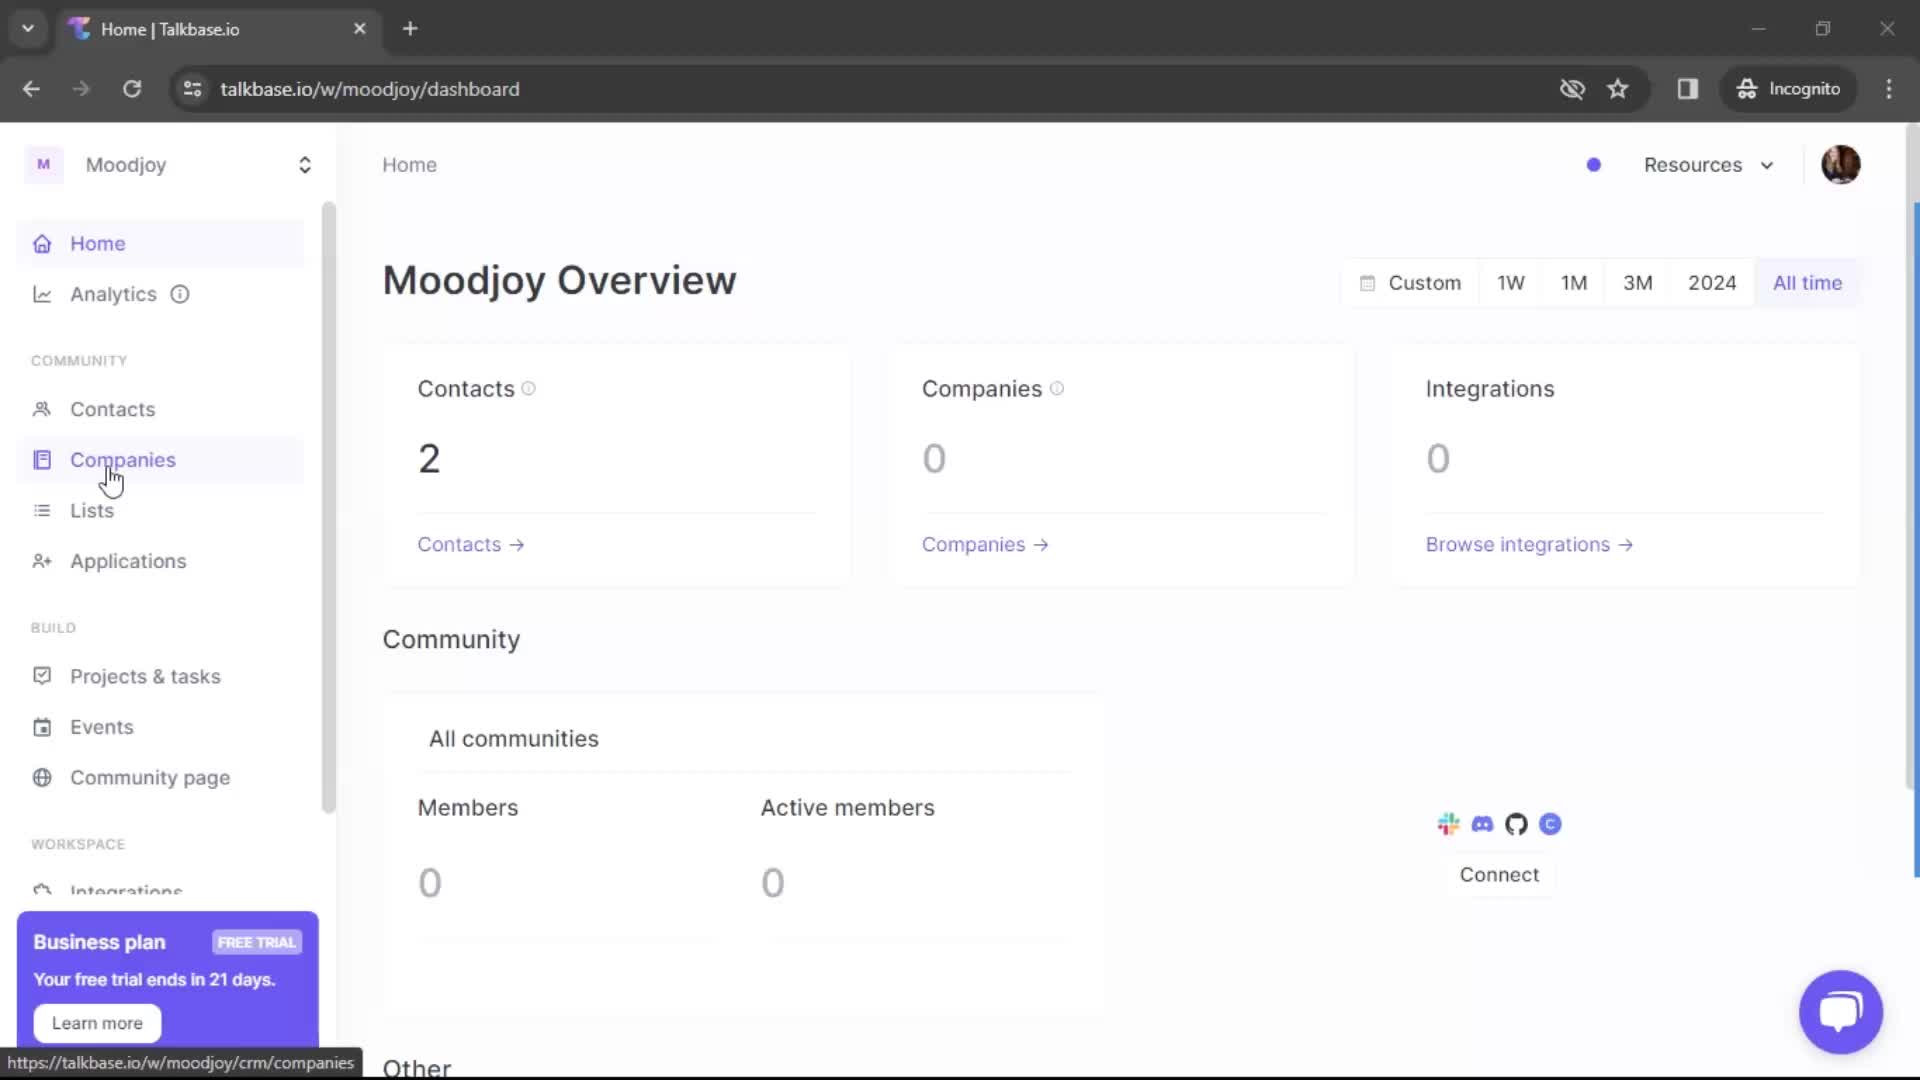The image size is (1920, 1080).
Task: Open the Custom date range picker
Action: tap(1413, 283)
